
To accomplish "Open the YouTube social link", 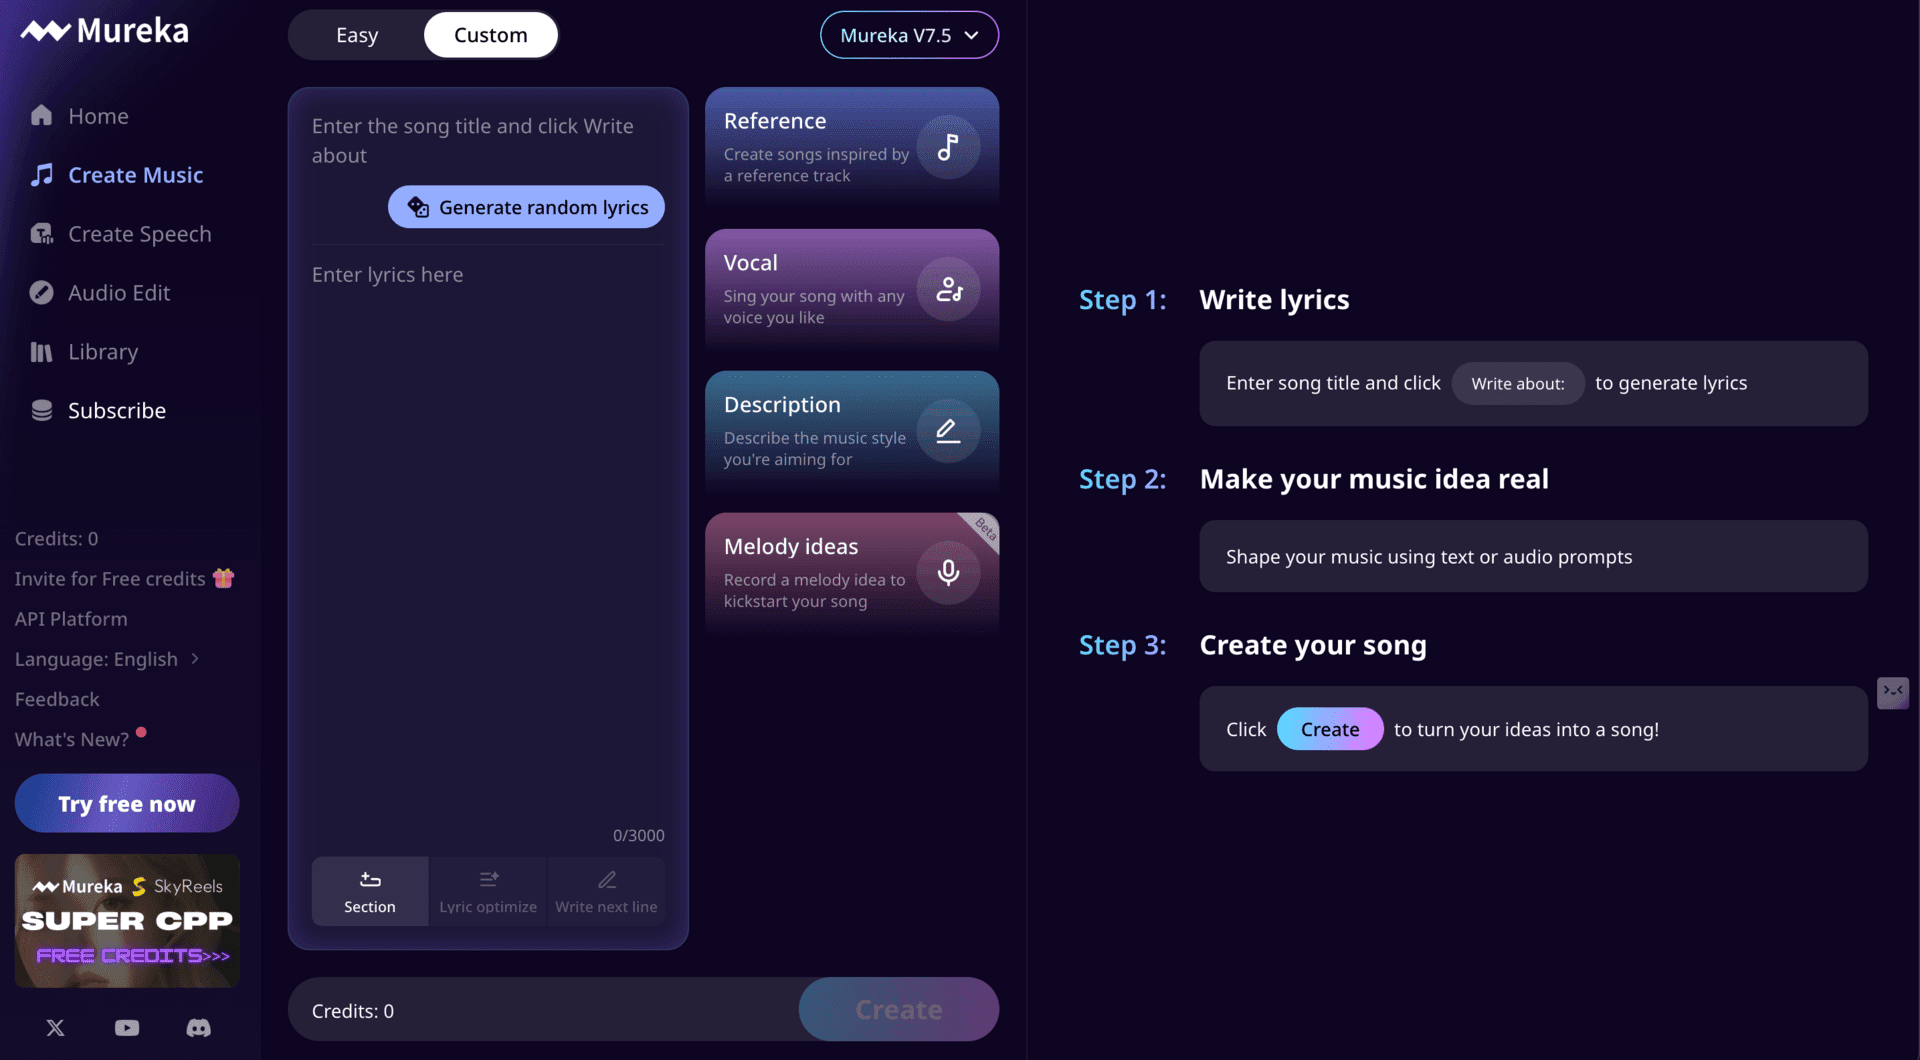I will coord(127,1028).
